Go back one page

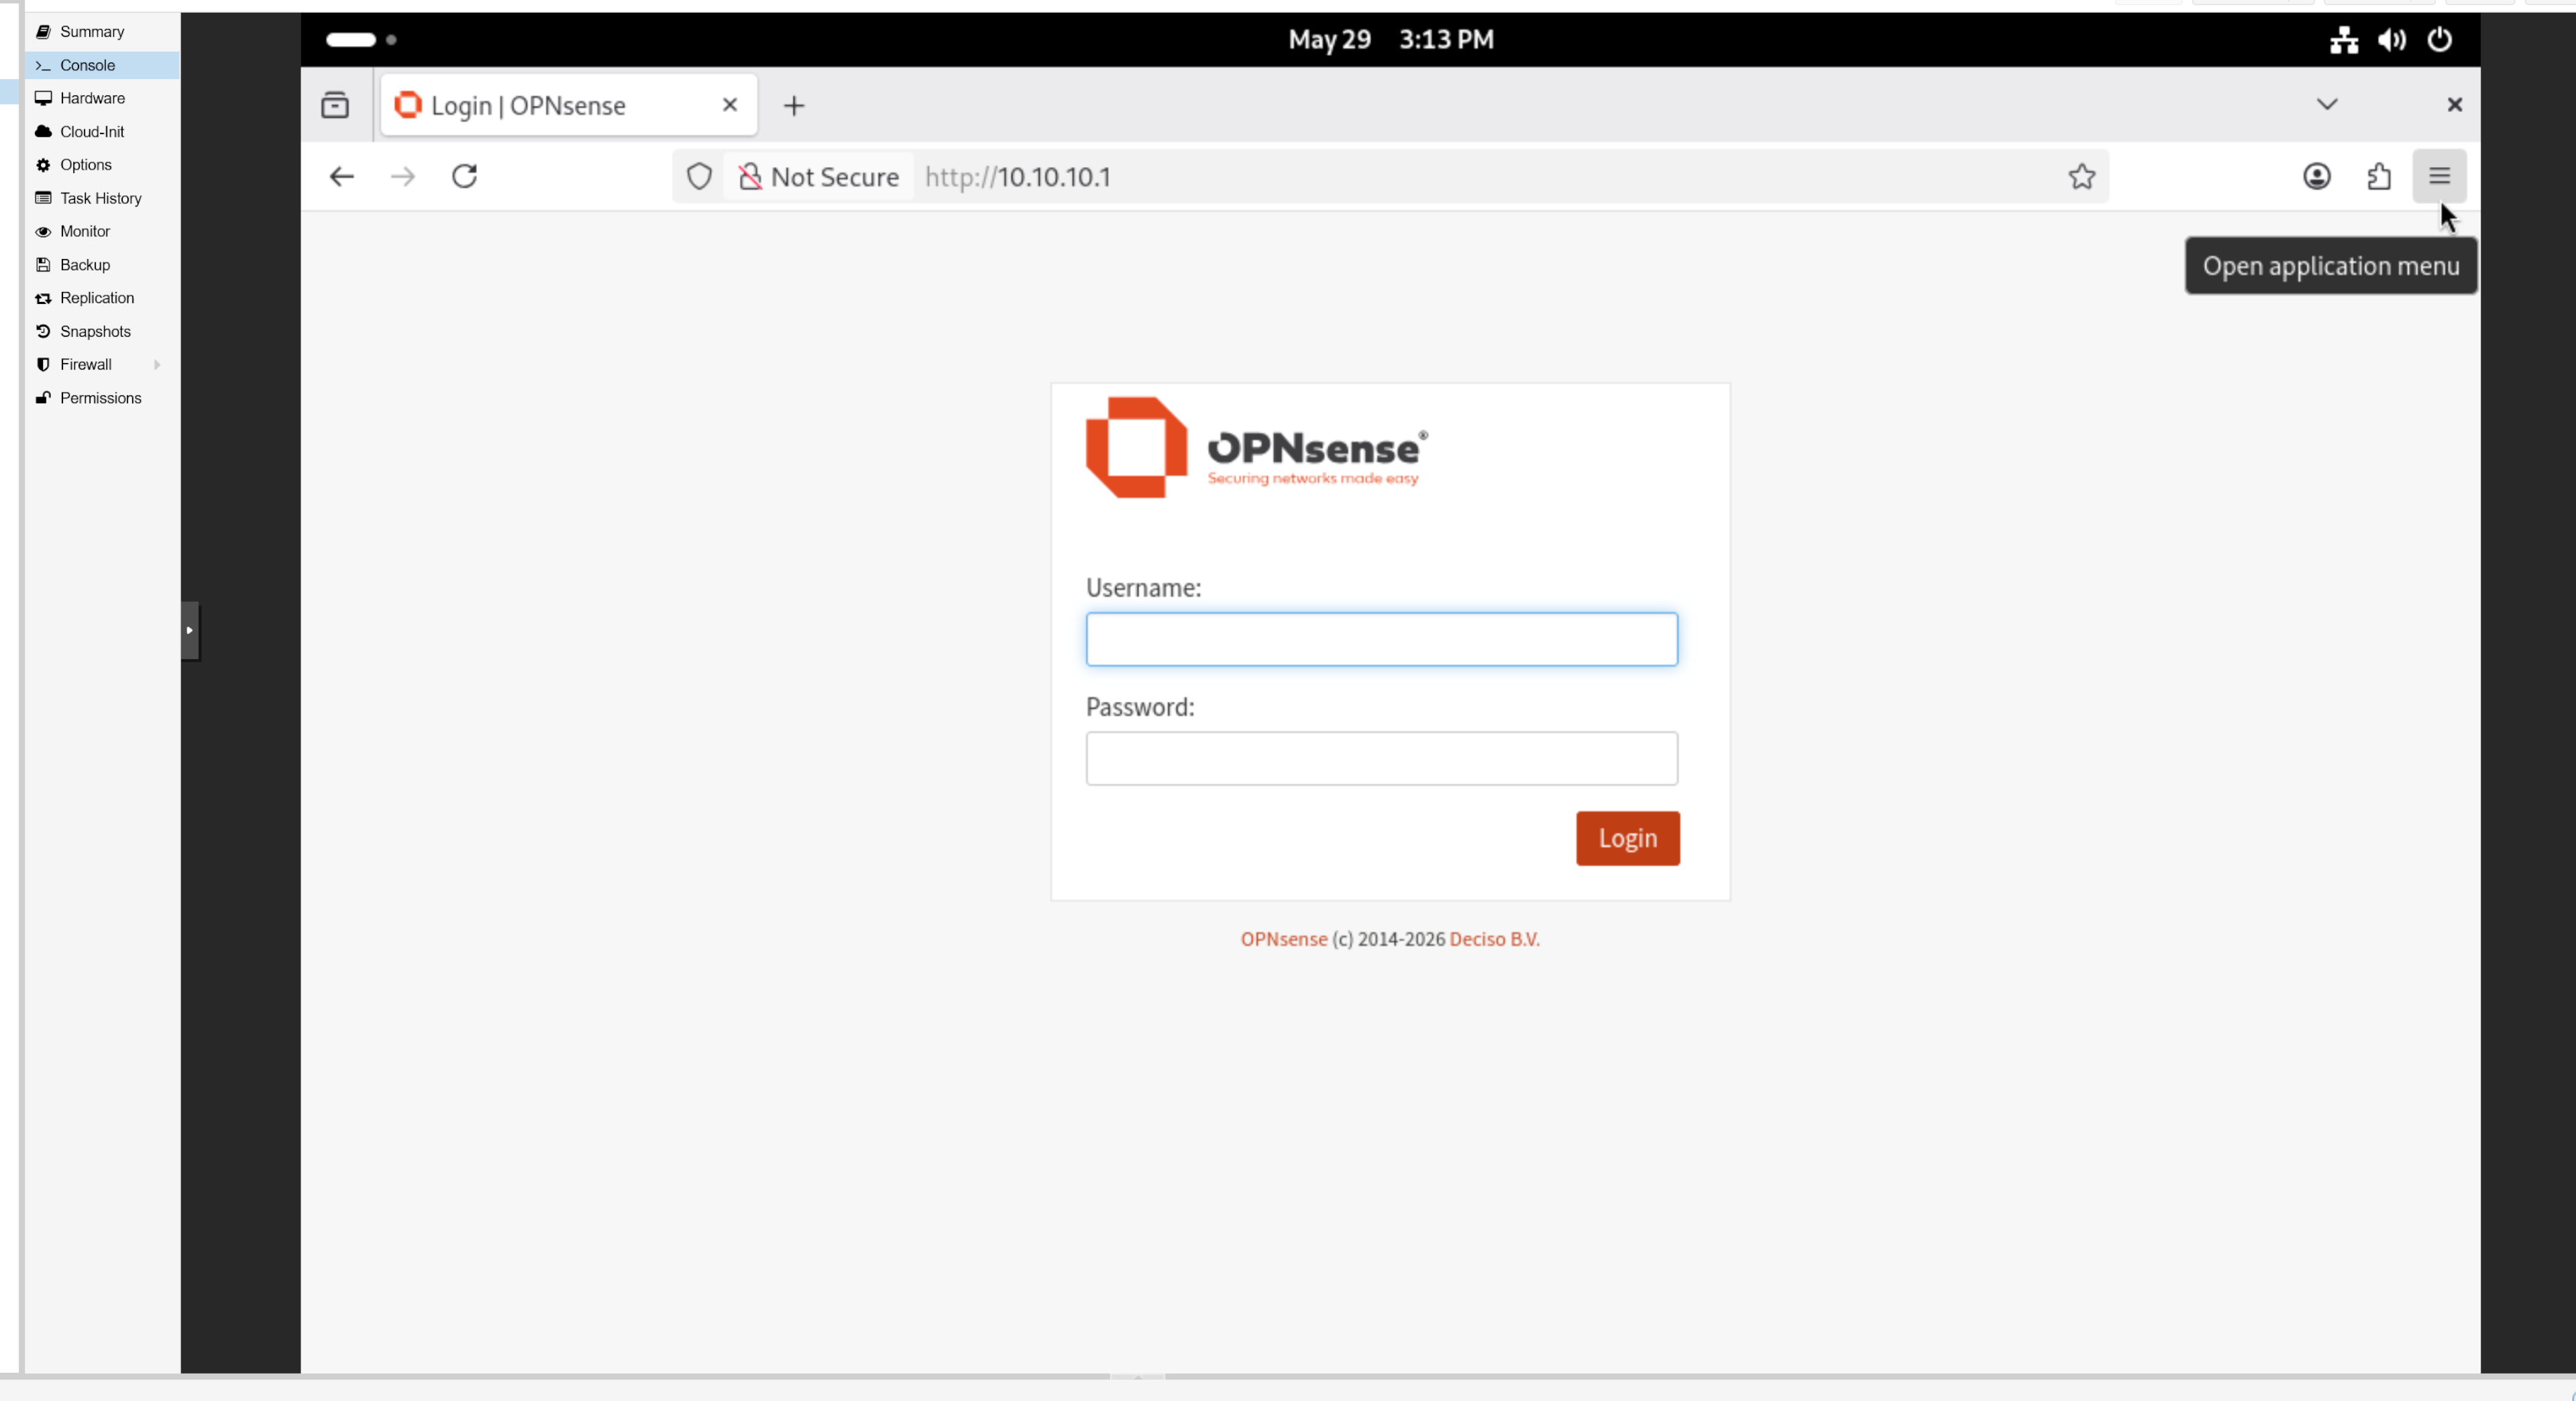pos(342,176)
